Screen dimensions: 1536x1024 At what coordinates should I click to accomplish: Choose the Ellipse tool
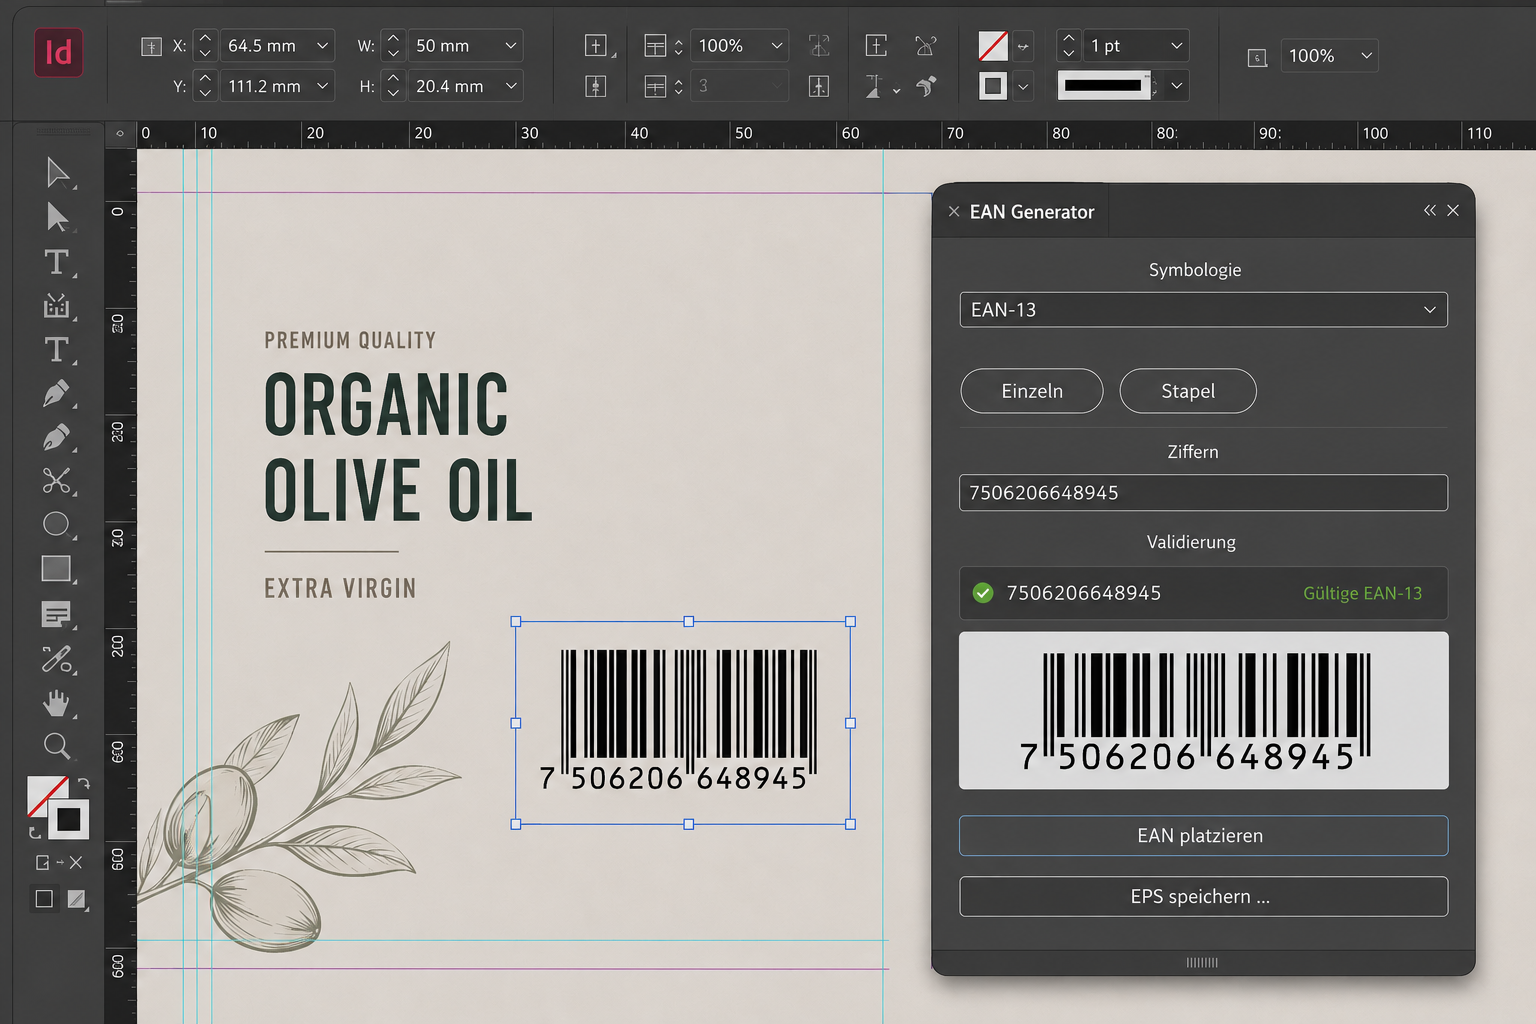(x=57, y=524)
